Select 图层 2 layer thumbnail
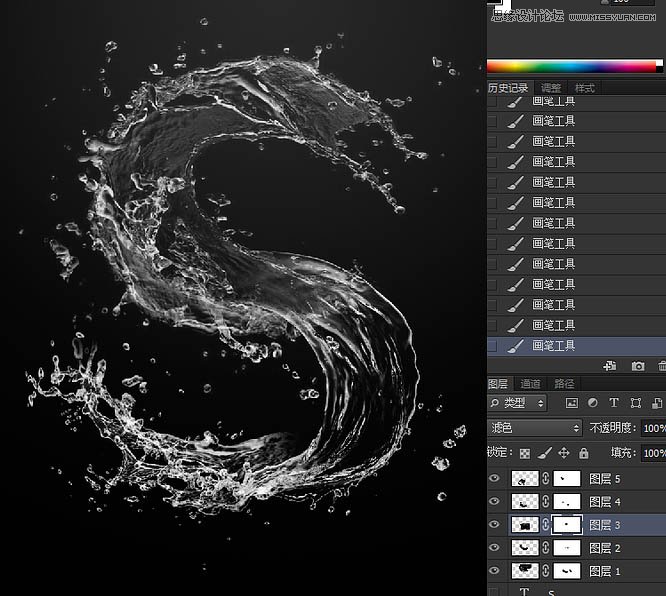The height and width of the screenshot is (596, 666). pyautogui.click(x=525, y=548)
